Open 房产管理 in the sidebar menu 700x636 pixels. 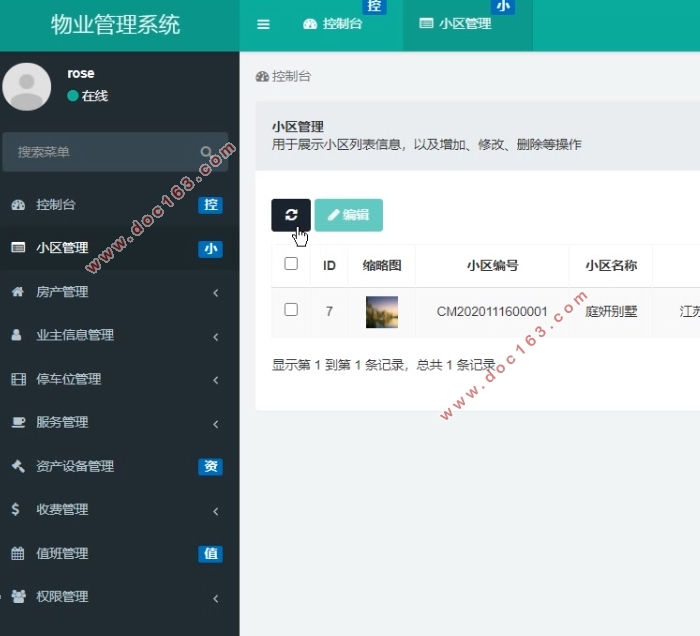119,292
